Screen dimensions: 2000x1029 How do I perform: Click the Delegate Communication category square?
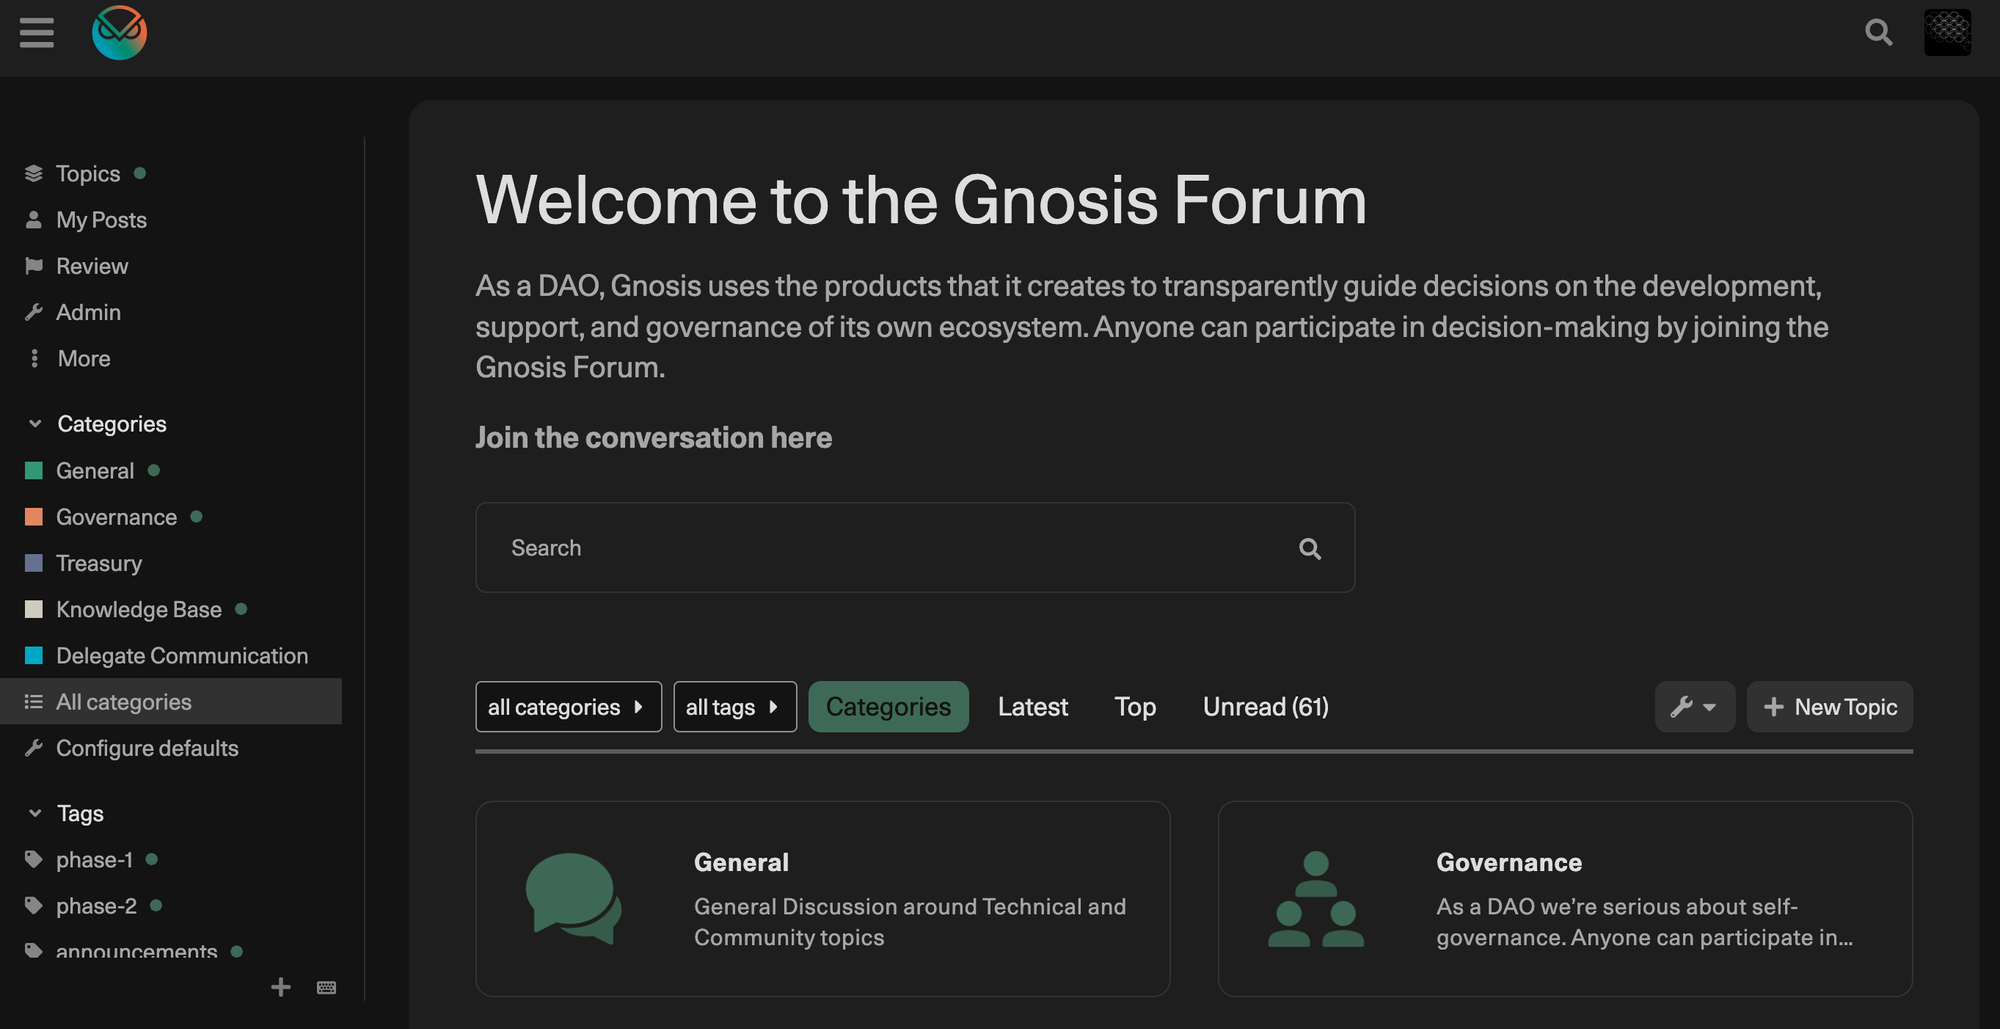tap(34, 656)
